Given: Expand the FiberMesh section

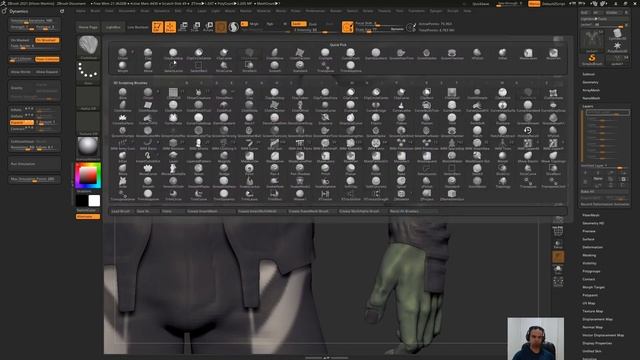Looking at the screenshot, I should click(591, 215).
